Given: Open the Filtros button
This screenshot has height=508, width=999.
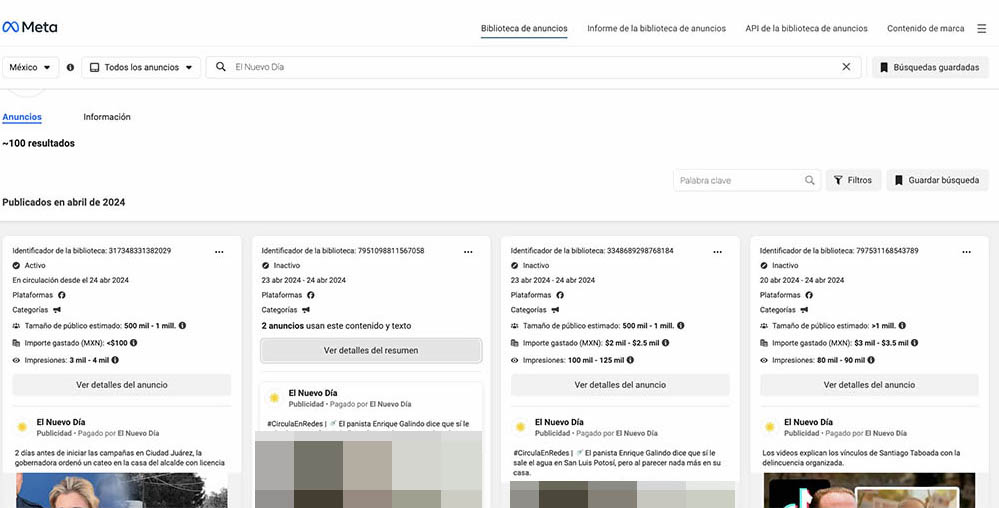Looking at the screenshot, I should coord(853,180).
